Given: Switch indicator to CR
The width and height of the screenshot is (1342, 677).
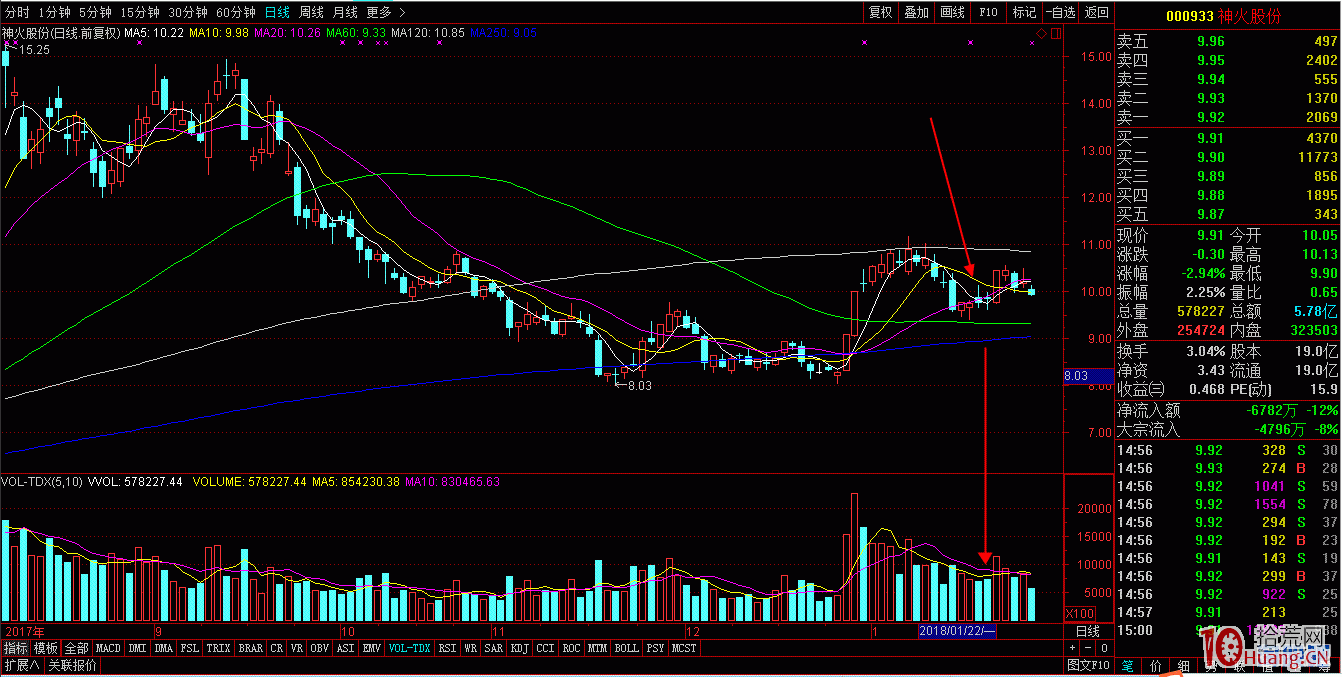Looking at the screenshot, I should 277,648.
